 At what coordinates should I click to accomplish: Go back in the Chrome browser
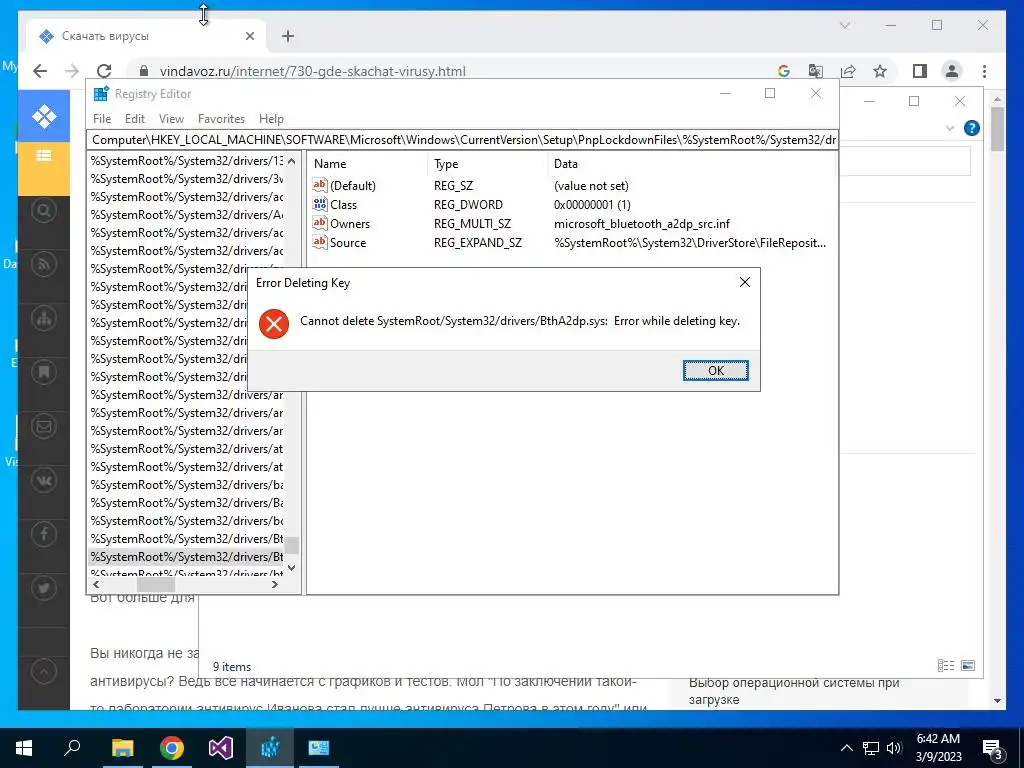tap(40, 71)
